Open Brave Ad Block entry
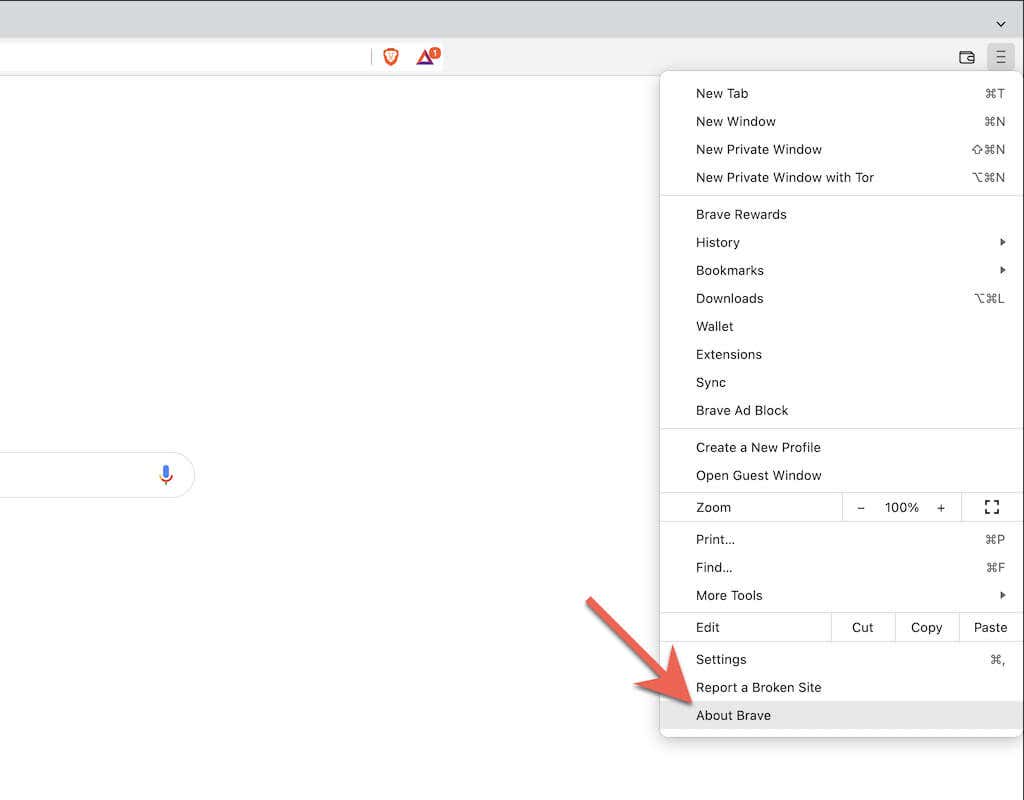The width and height of the screenshot is (1024, 800). click(841, 411)
